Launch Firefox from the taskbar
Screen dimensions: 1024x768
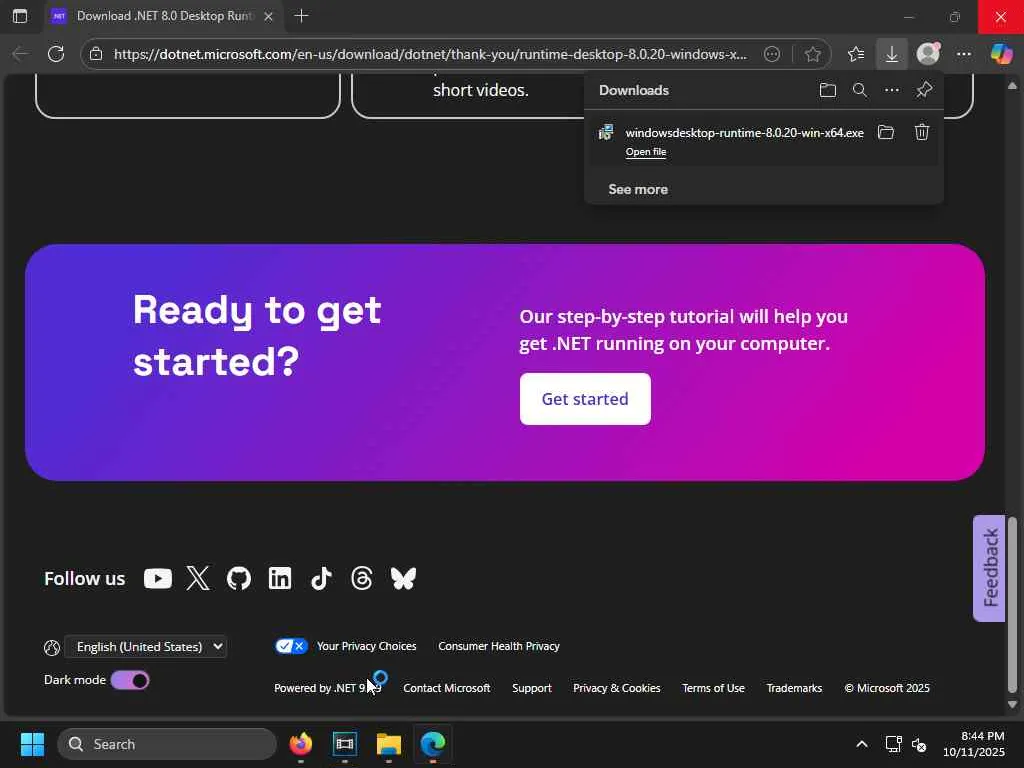(x=301, y=744)
